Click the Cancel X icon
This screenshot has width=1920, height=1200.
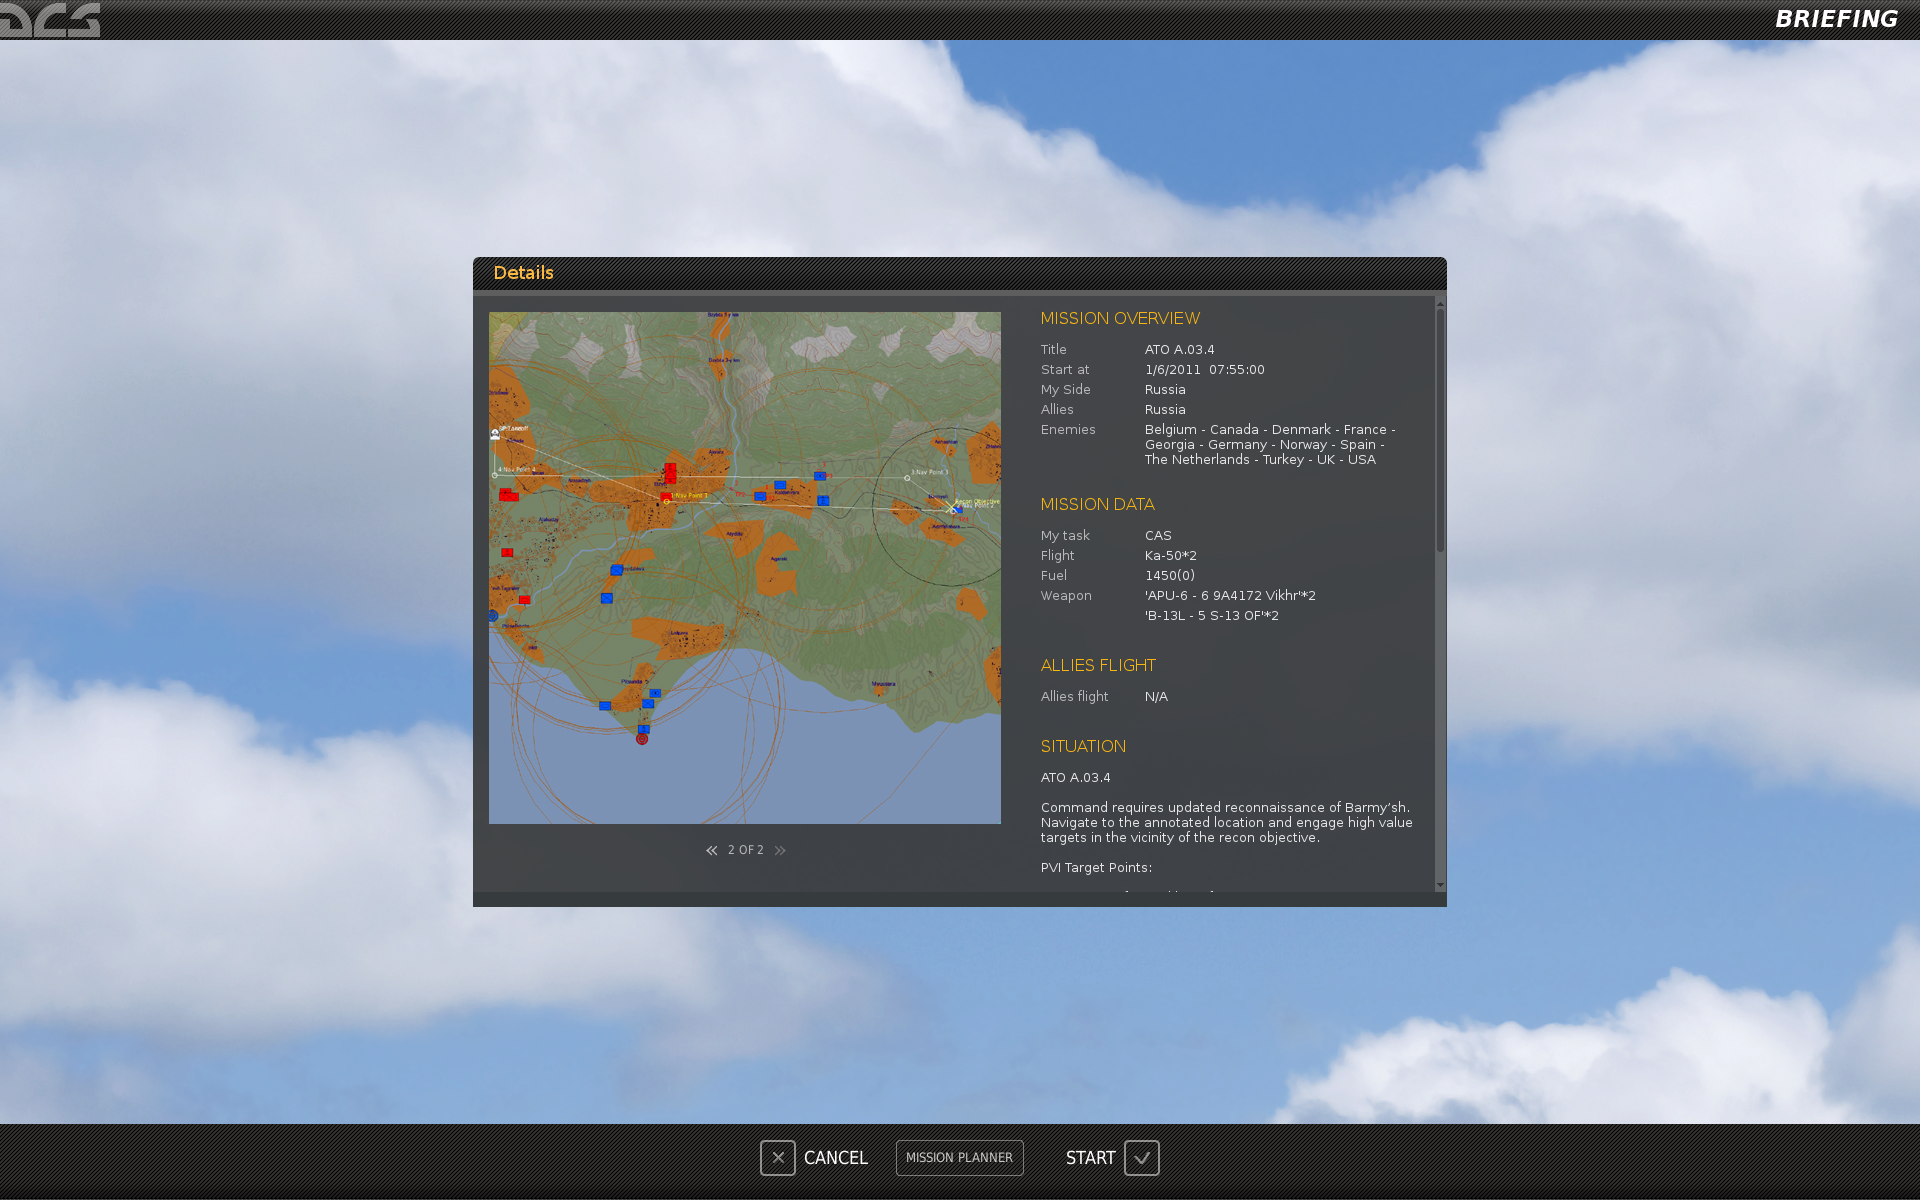pyautogui.click(x=777, y=1158)
